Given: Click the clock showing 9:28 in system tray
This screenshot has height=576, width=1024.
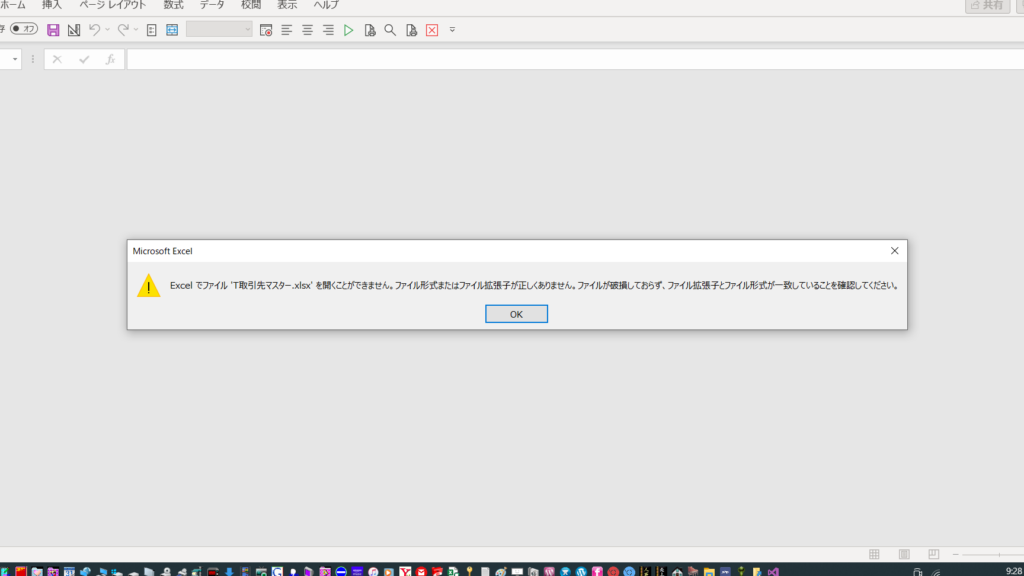Looking at the screenshot, I should [1014, 571].
